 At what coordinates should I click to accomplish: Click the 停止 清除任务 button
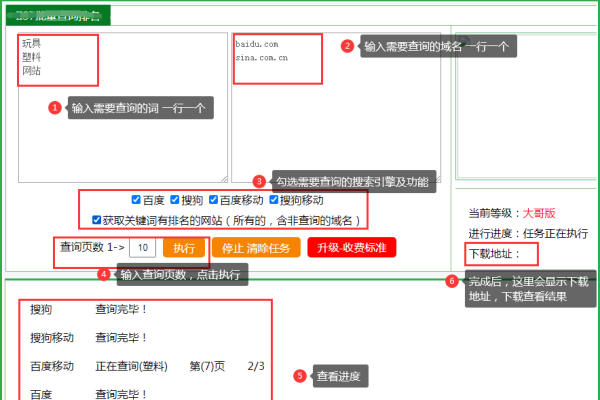(x=256, y=248)
